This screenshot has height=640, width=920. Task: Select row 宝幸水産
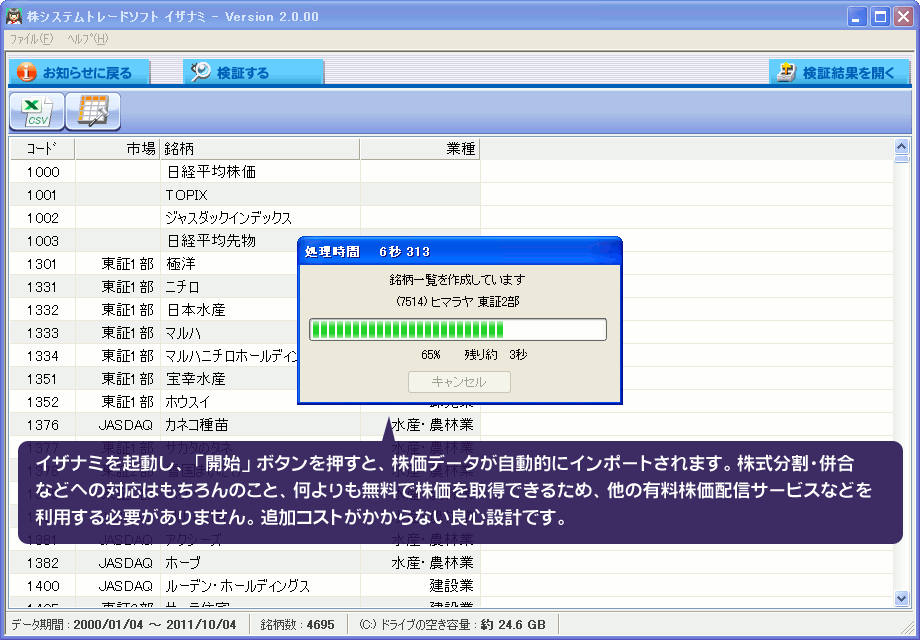point(452,379)
